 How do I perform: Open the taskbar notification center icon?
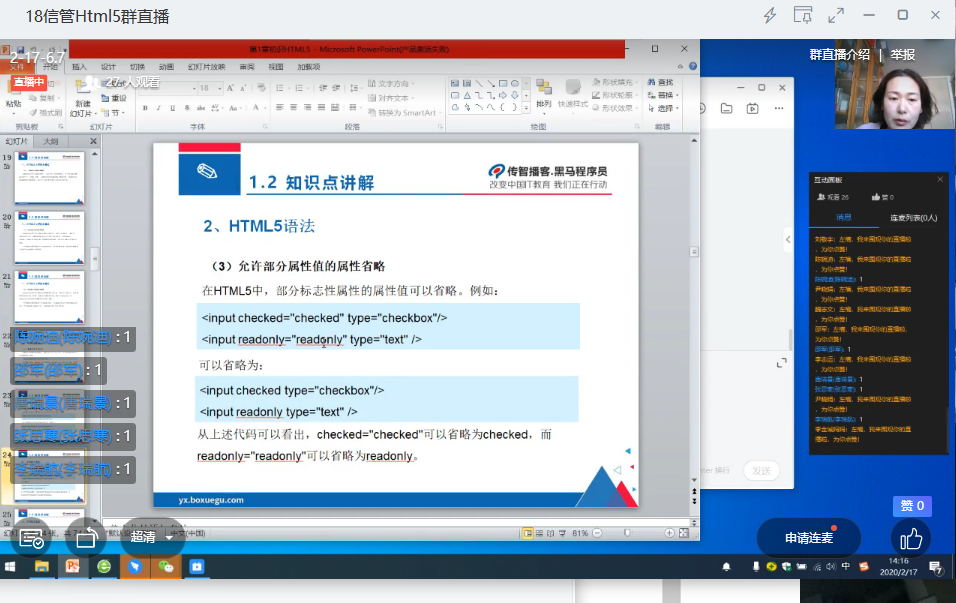pyautogui.click(x=936, y=567)
